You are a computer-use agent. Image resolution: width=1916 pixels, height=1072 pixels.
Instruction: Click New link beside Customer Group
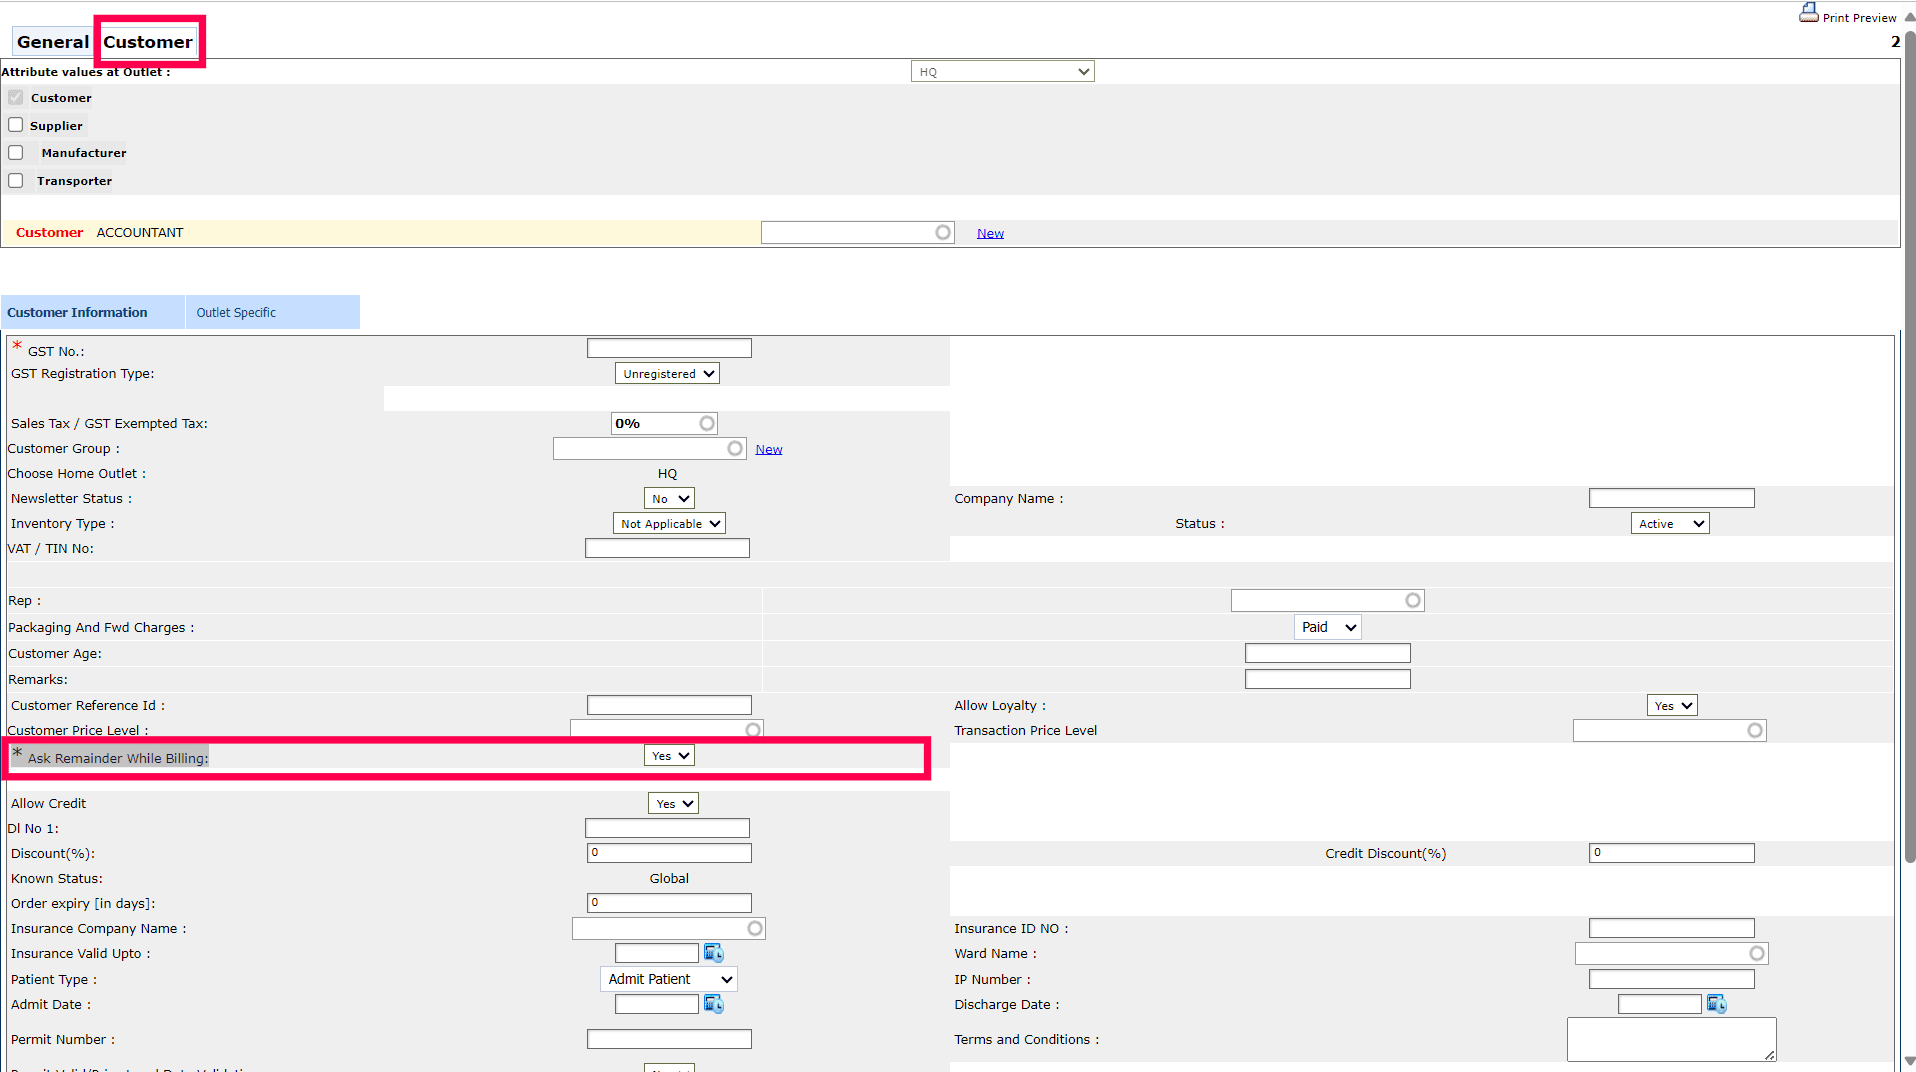768,450
